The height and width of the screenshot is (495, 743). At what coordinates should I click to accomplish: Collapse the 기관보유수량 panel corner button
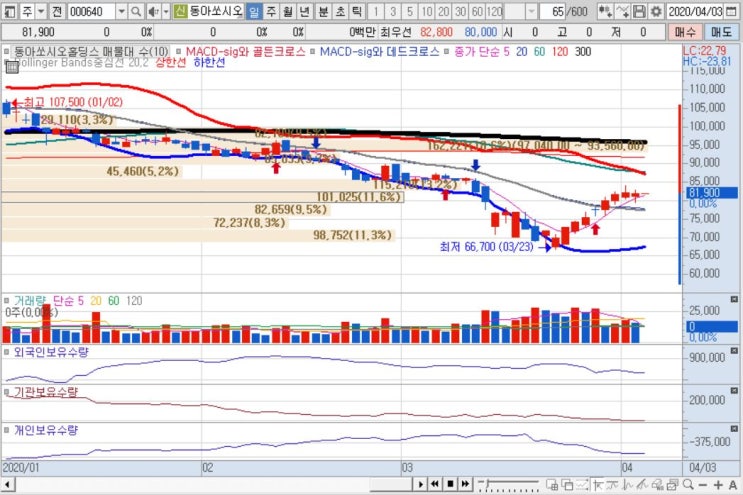pos(734,391)
